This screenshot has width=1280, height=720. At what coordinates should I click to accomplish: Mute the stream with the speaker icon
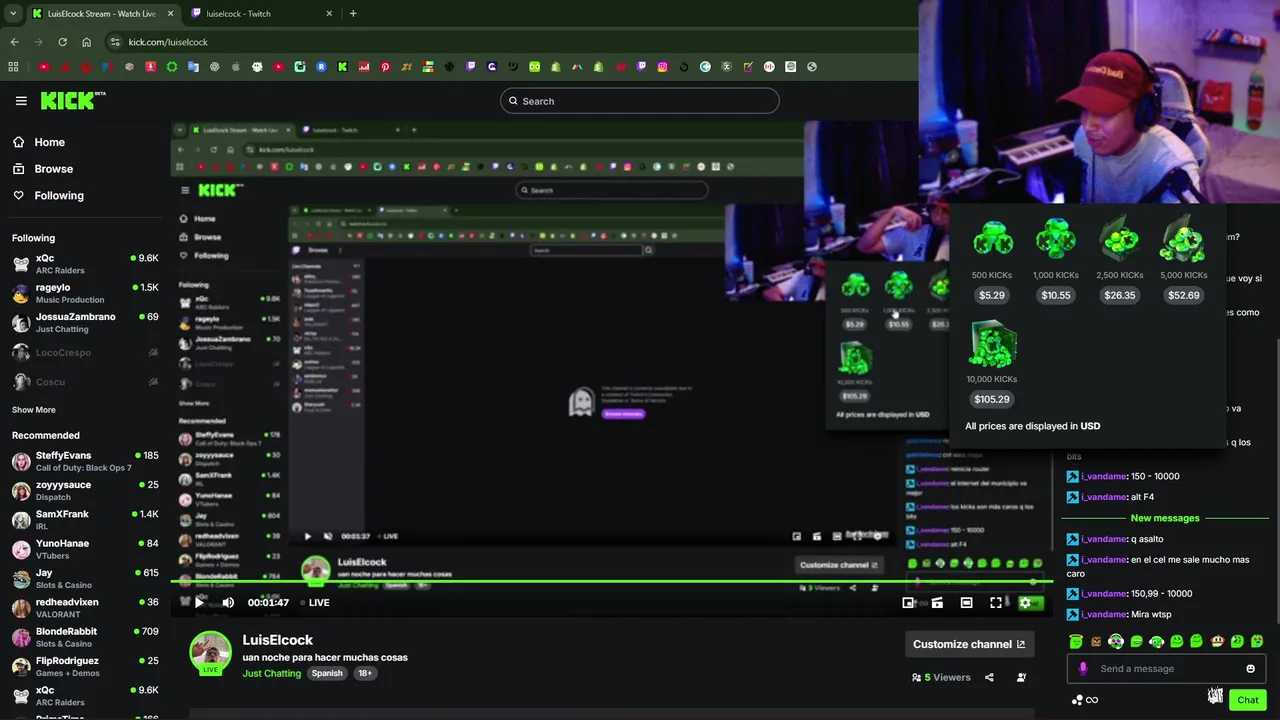click(228, 602)
